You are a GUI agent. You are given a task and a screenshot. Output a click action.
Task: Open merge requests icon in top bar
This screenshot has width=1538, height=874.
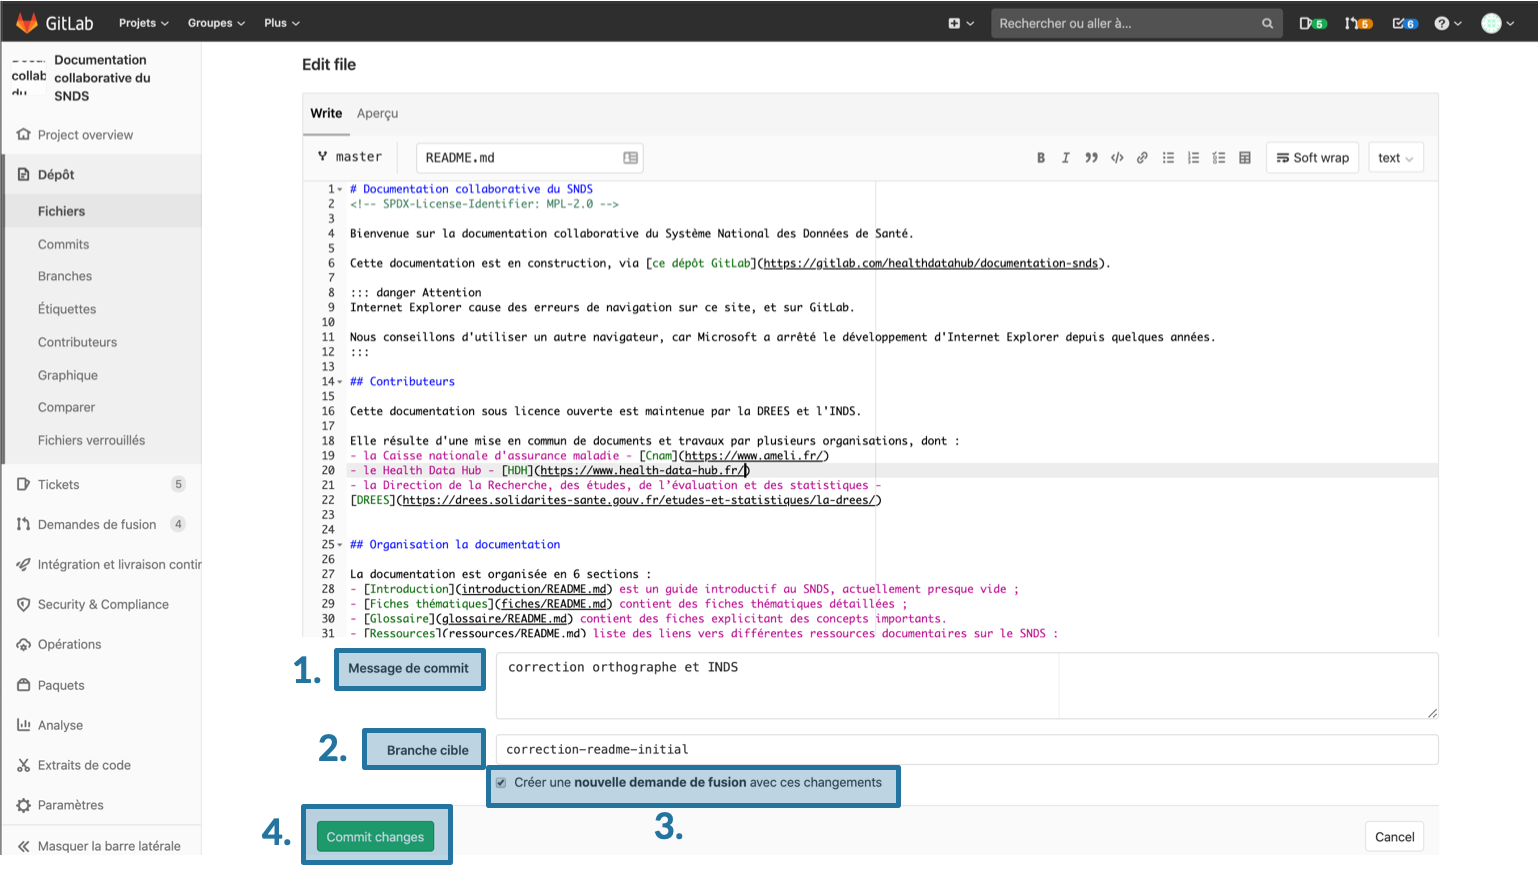coord(1357,23)
